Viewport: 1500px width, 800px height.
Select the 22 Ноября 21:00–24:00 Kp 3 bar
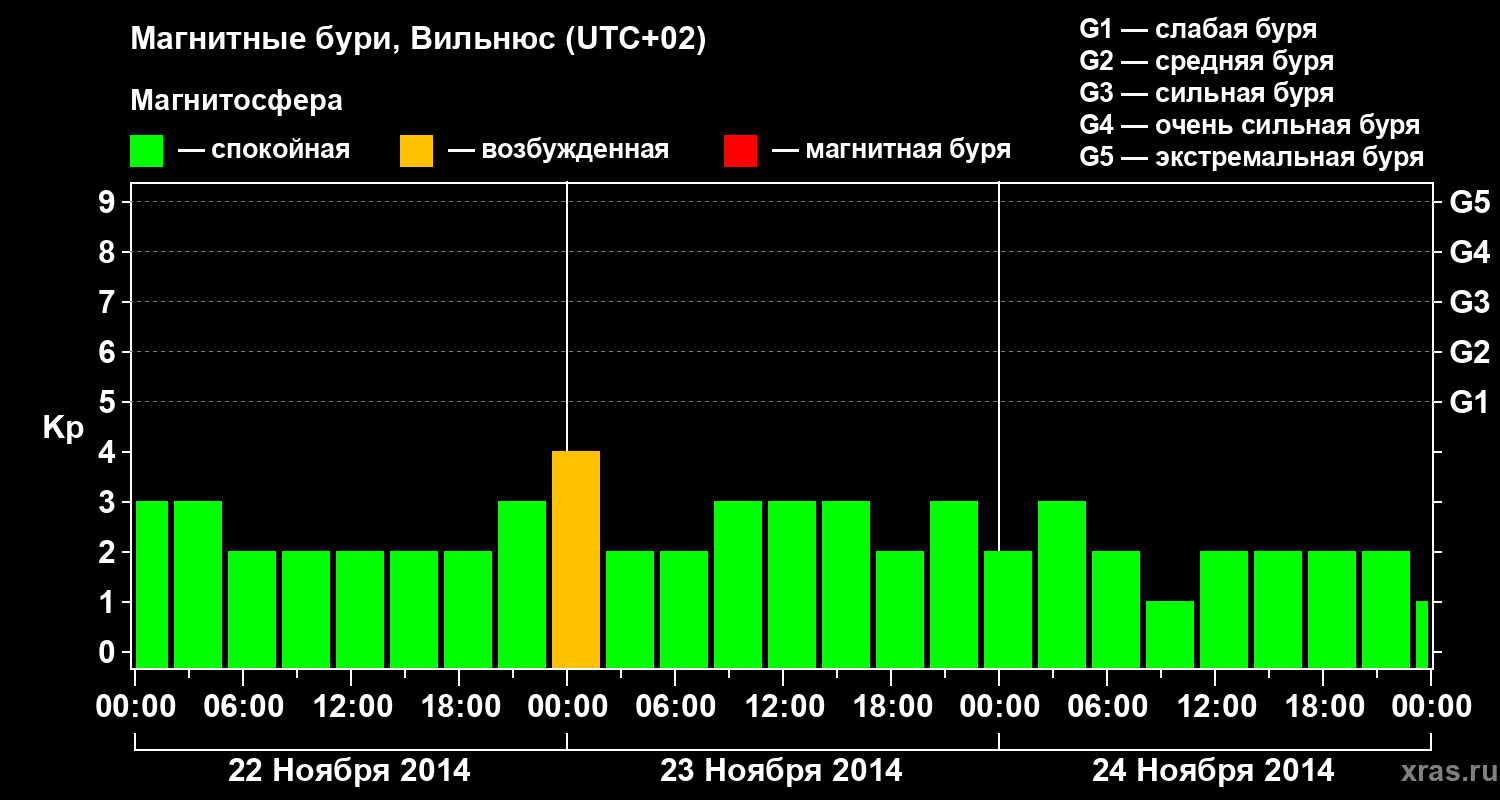(x=522, y=585)
